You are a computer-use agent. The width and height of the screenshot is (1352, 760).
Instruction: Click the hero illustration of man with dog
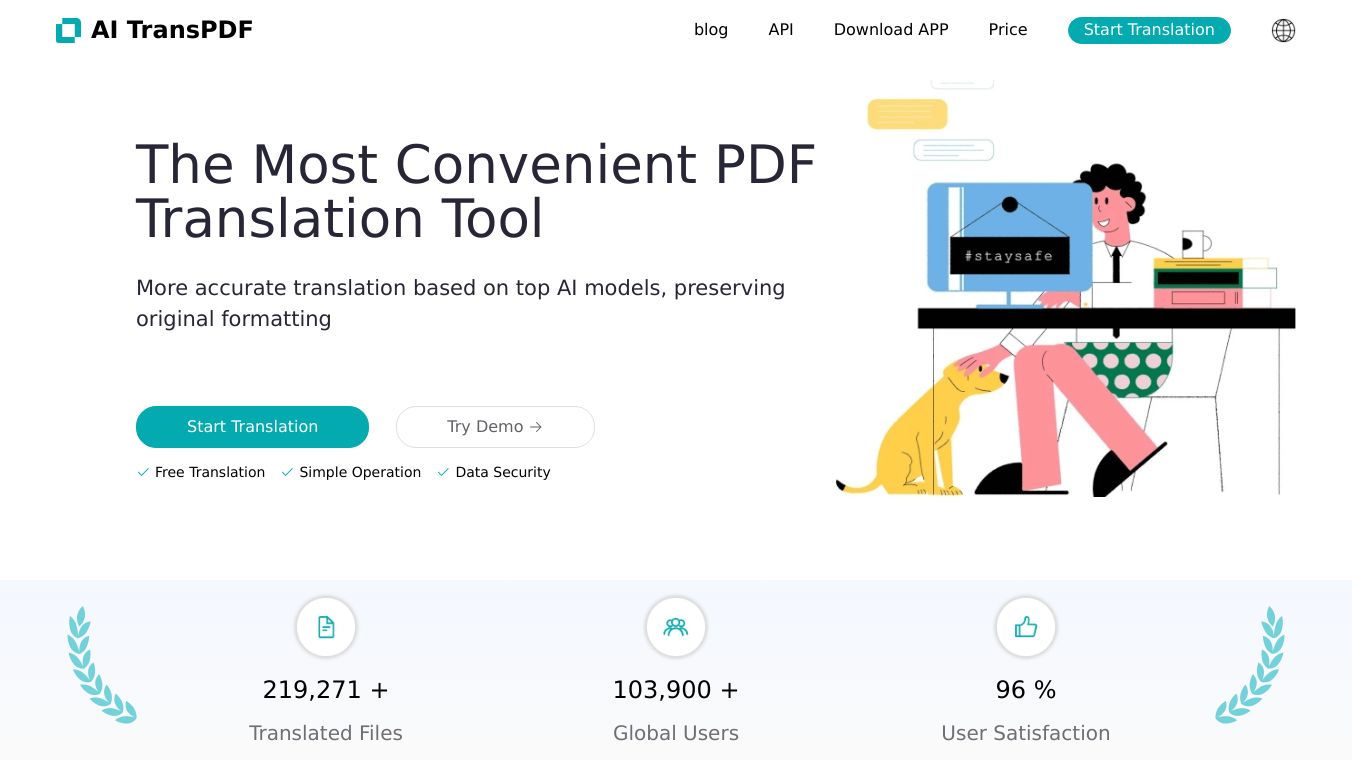pos(1066,288)
